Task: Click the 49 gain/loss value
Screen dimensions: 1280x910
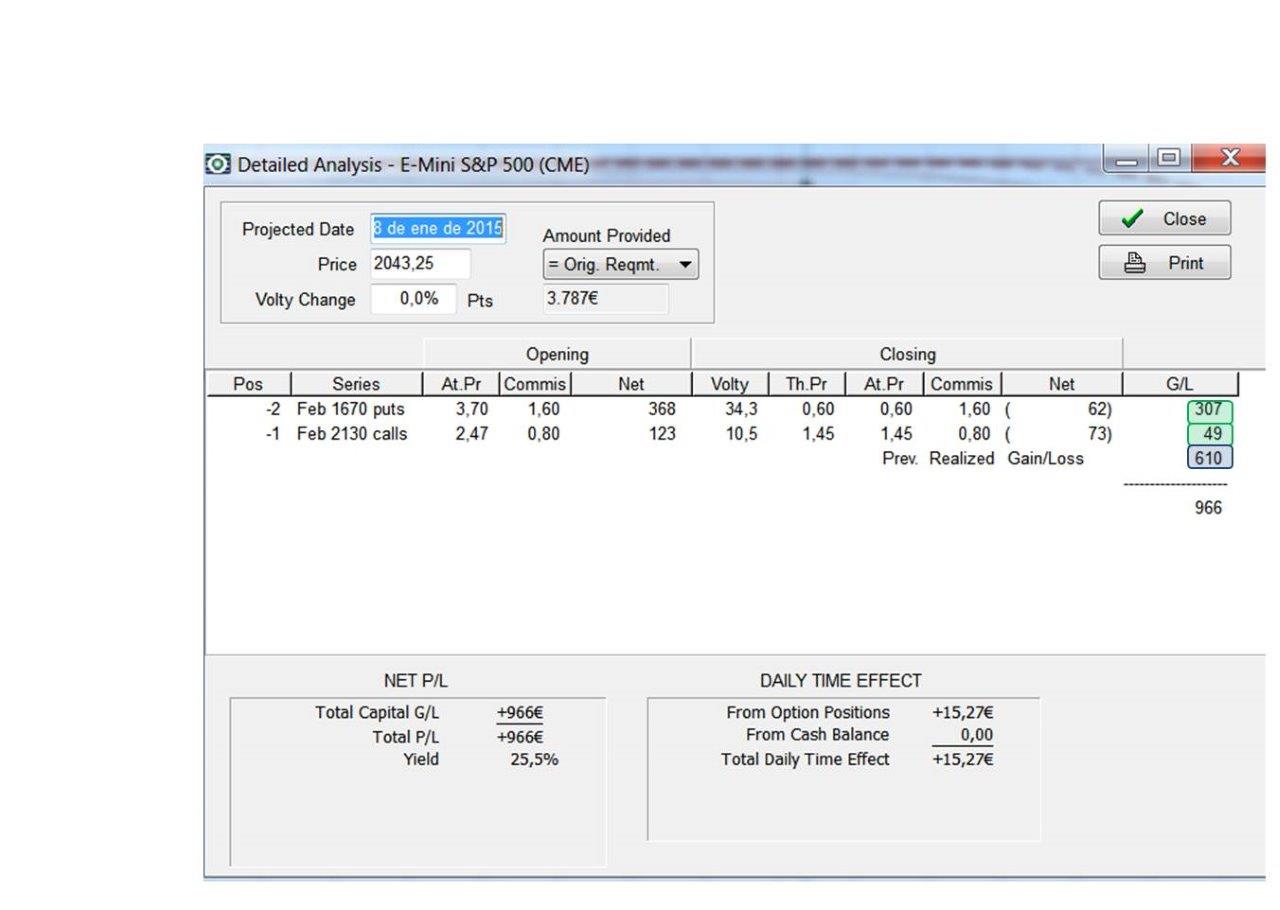Action: coord(1210,434)
